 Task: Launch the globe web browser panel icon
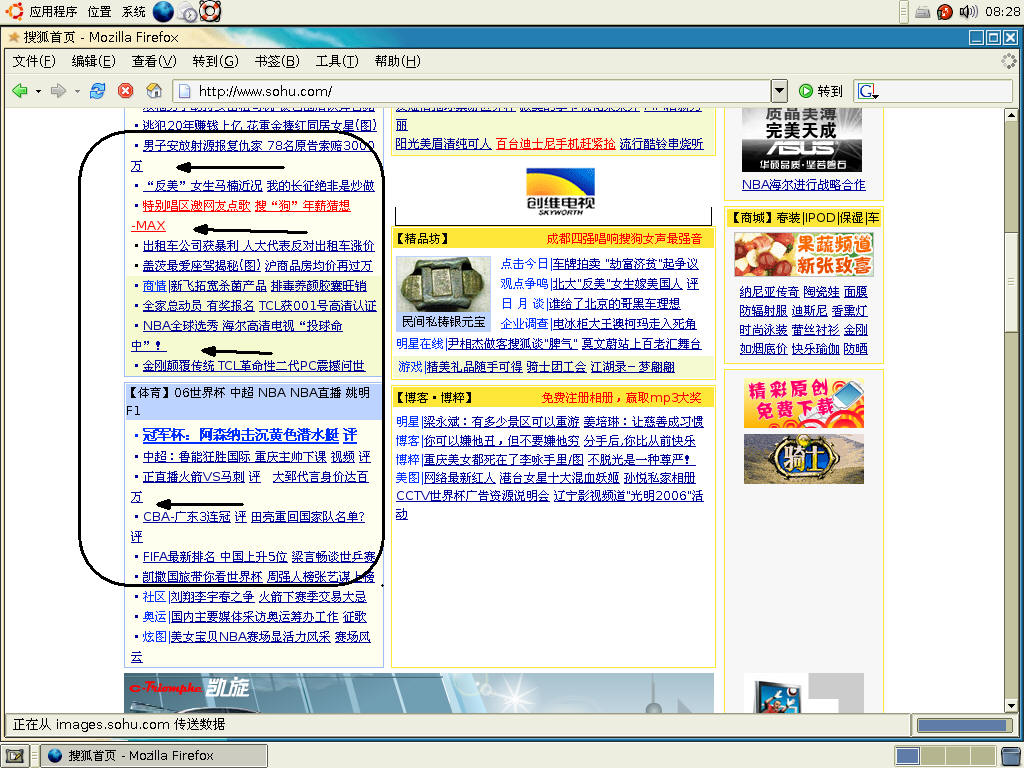click(x=163, y=11)
